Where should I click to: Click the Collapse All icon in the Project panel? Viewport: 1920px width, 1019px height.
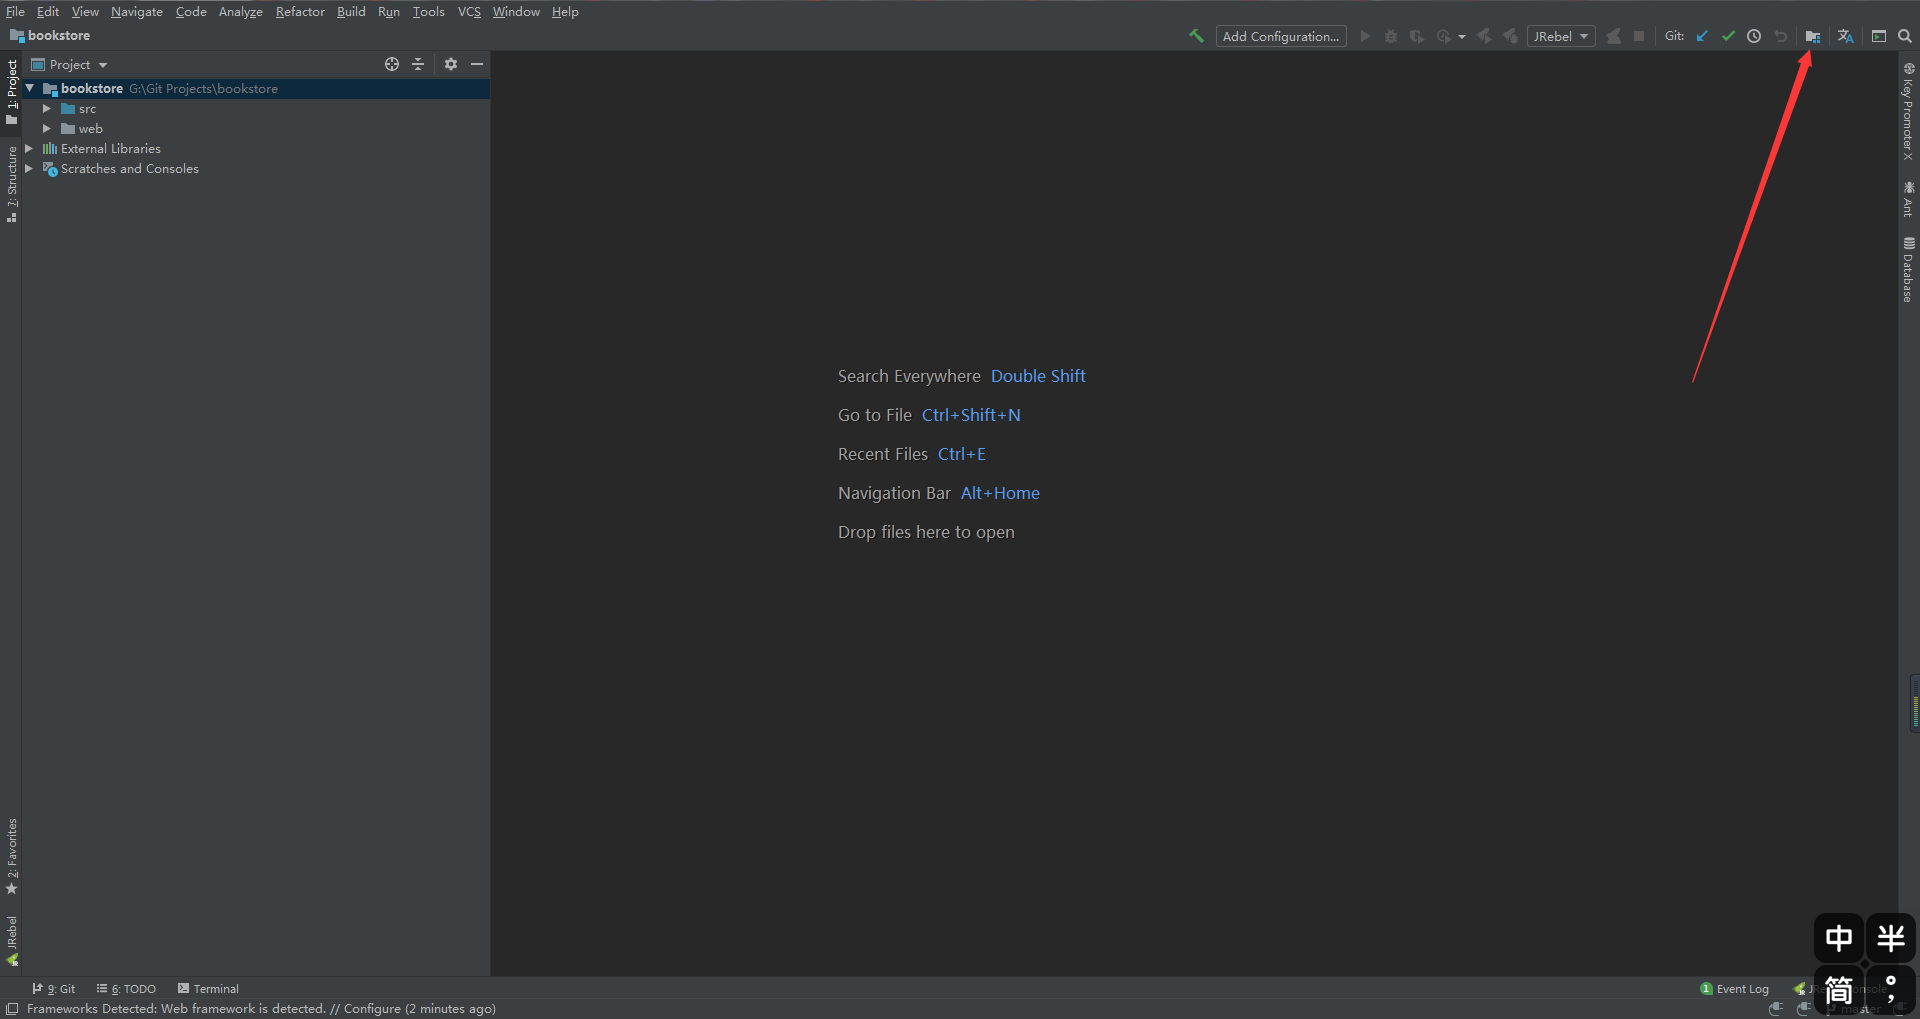click(x=418, y=64)
